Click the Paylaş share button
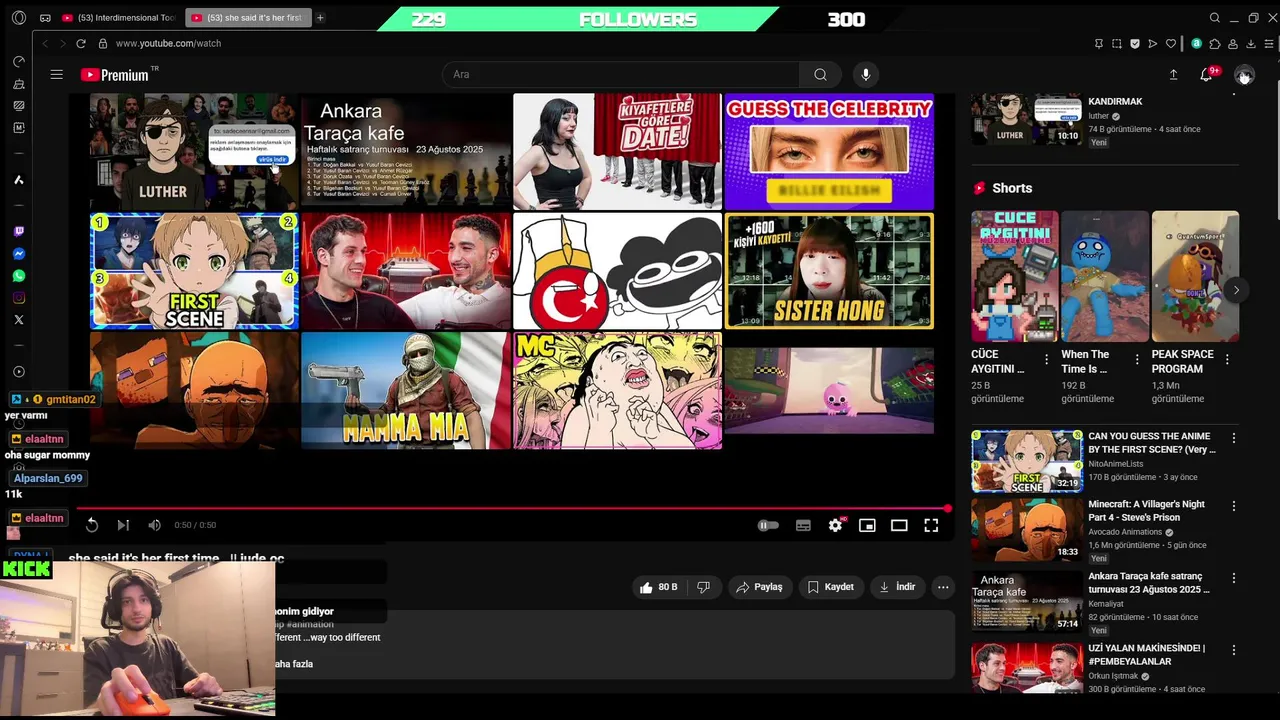This screenshot has width=1280, height=720. (x=759, y=587)
